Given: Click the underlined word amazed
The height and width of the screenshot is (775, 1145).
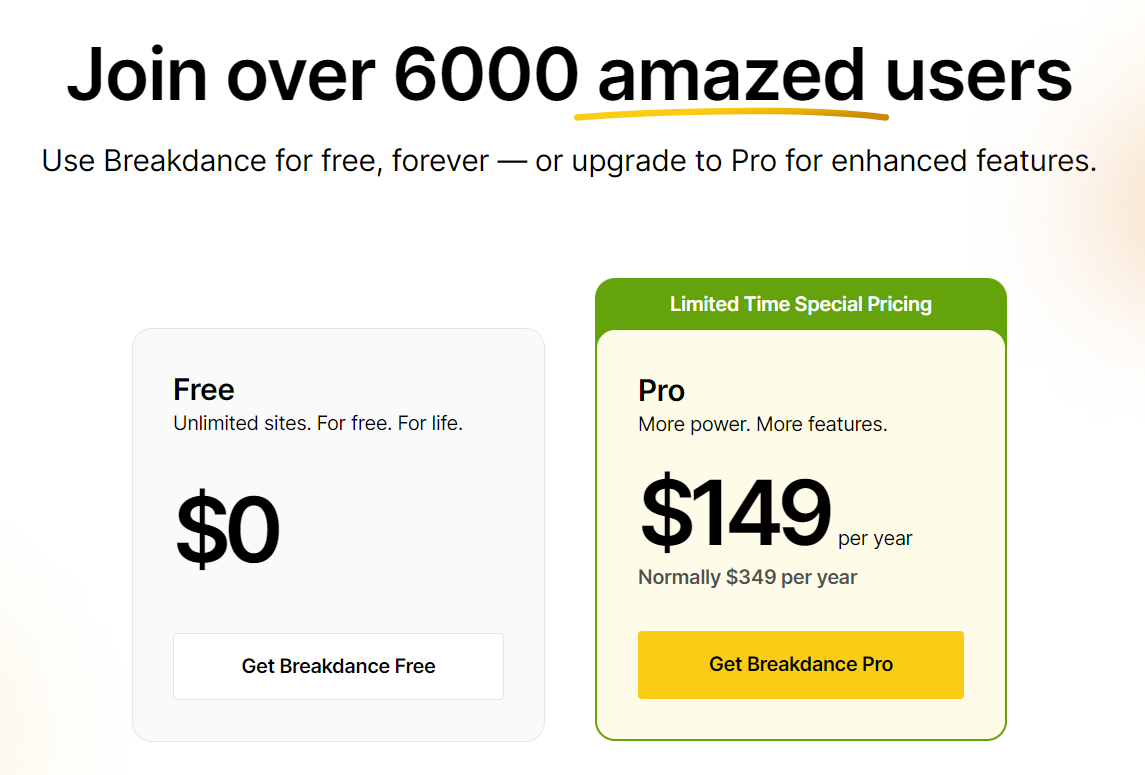Looking at the screenshot, I should [x=731, y=75].
